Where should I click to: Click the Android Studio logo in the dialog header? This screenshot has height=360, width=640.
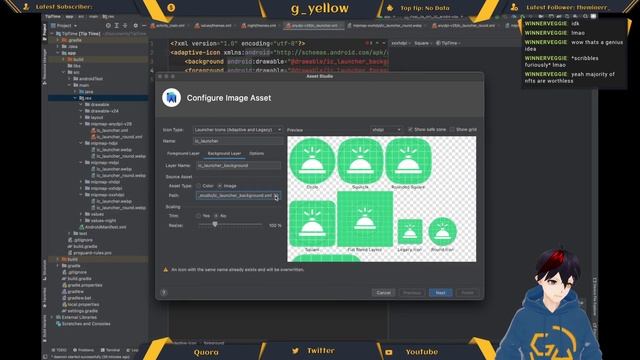pyautogui.click(x=171, y=98)
